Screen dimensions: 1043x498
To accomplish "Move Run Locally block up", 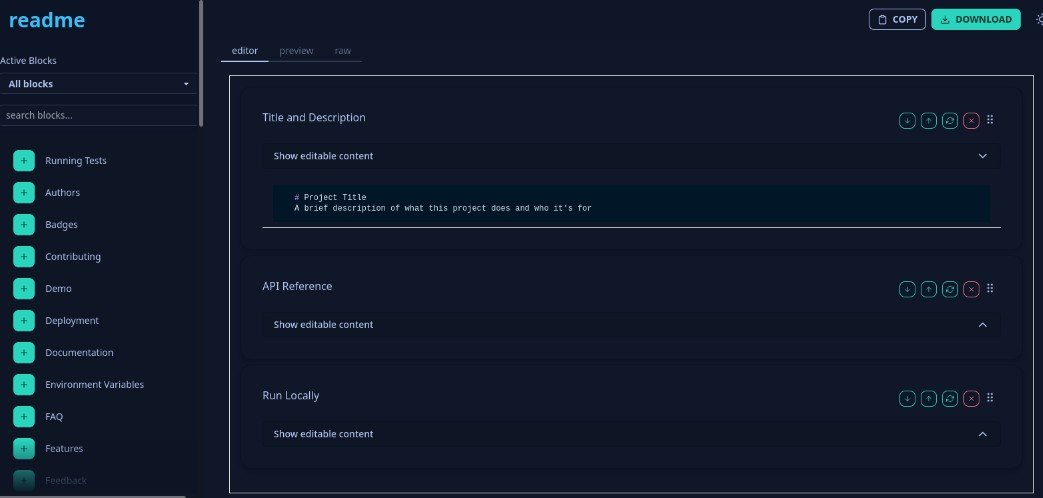I will [x=929, y=398].
